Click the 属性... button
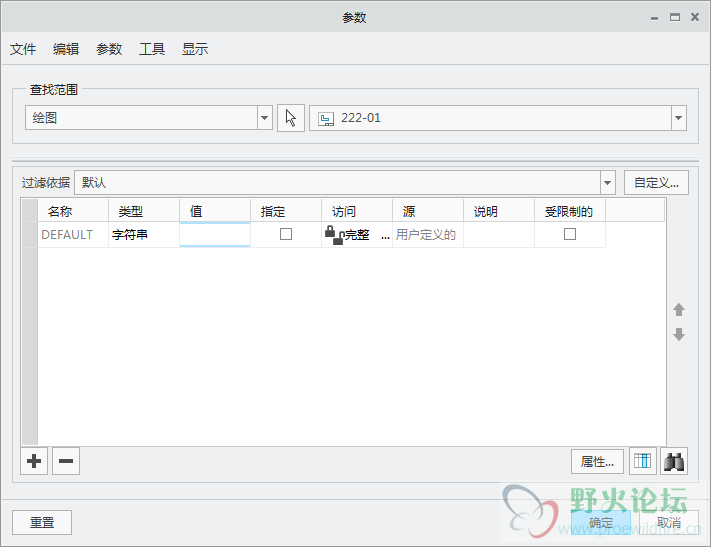Screen dimensions: 711x547 [597, 462]
